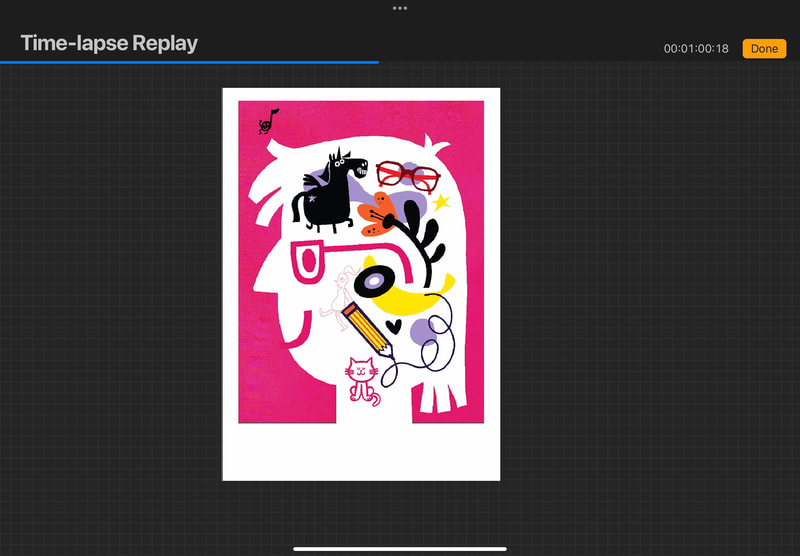Tap the orange Done button
800x556 pixels.
pyautogui.click(x=764, y=49)
